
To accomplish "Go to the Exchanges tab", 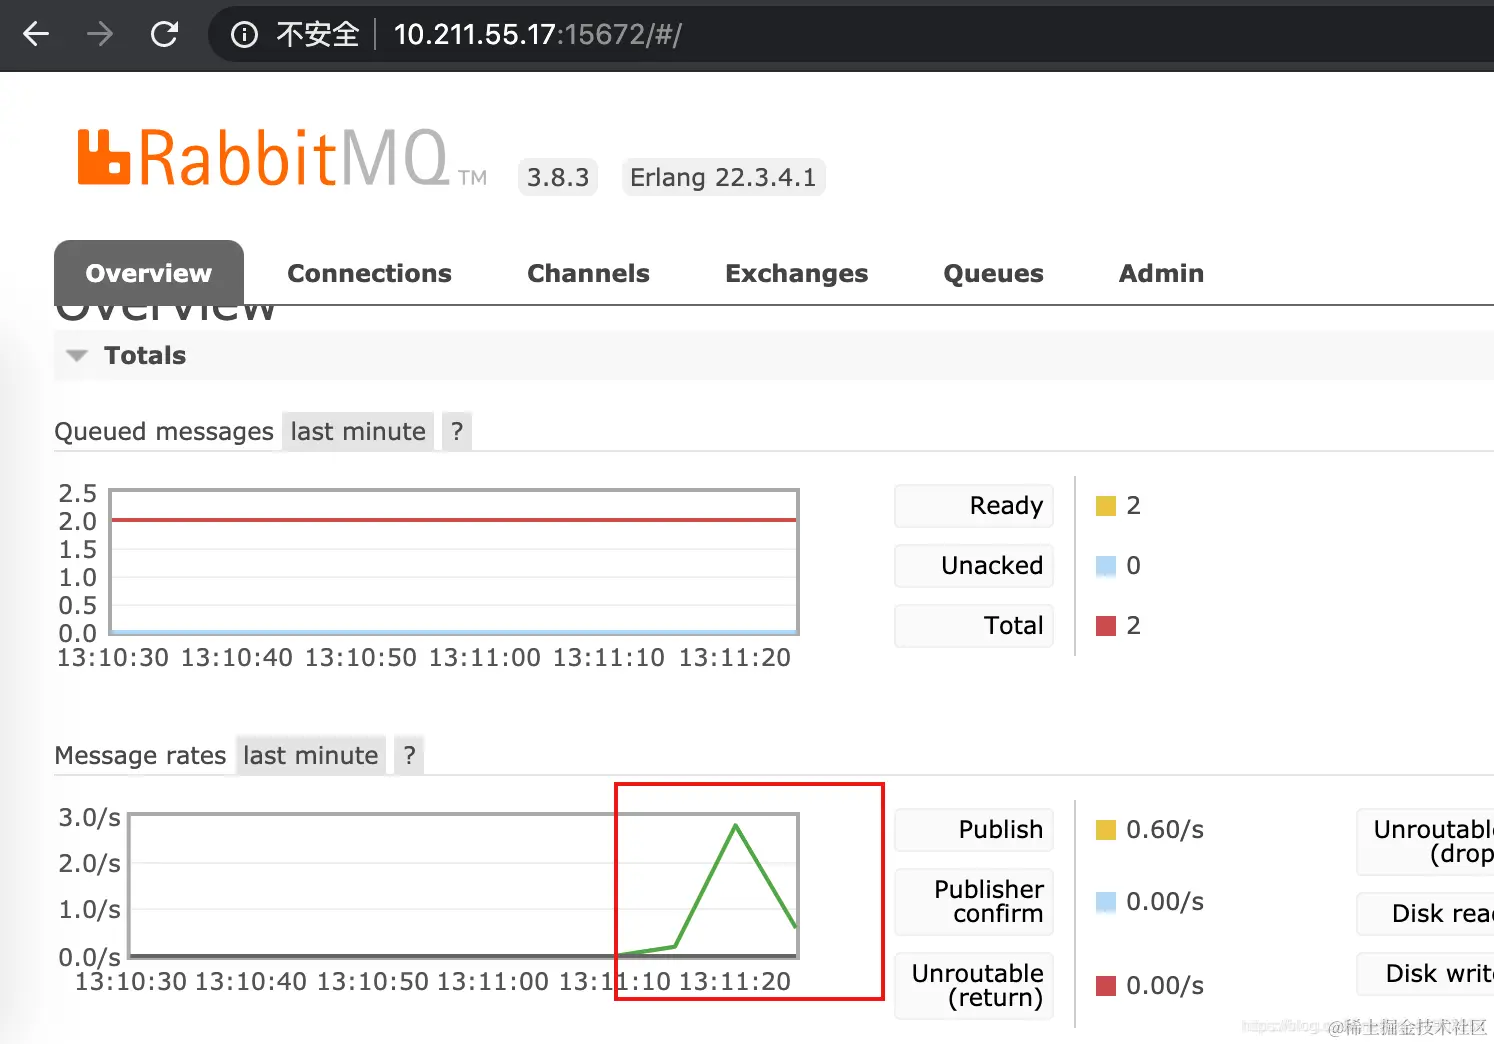I will click(796, 273).
